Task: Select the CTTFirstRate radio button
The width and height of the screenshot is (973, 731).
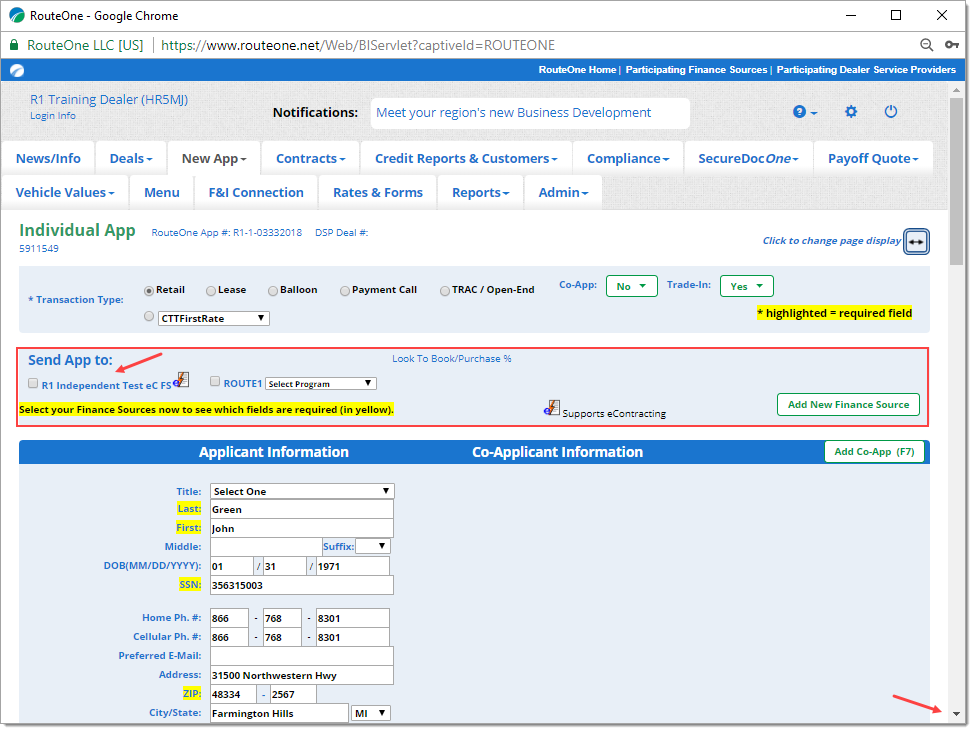Action: [x=148, y=316]
